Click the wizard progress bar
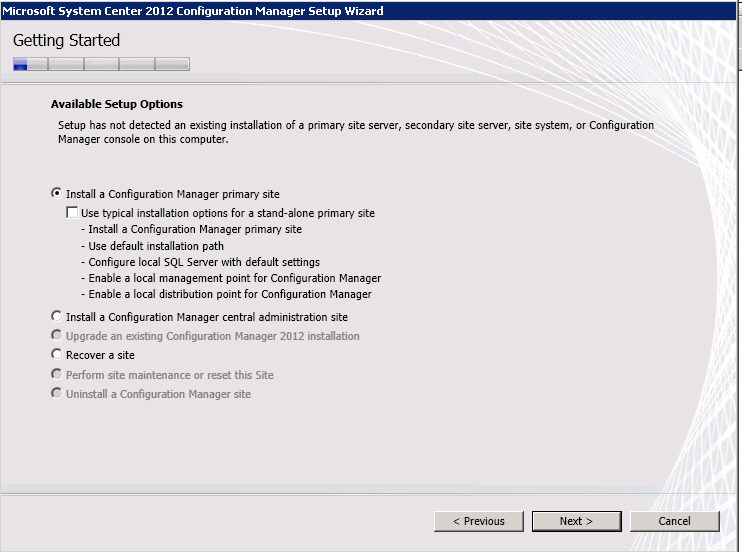The width and height of the screenshot is (742, 552). (101, 64)
